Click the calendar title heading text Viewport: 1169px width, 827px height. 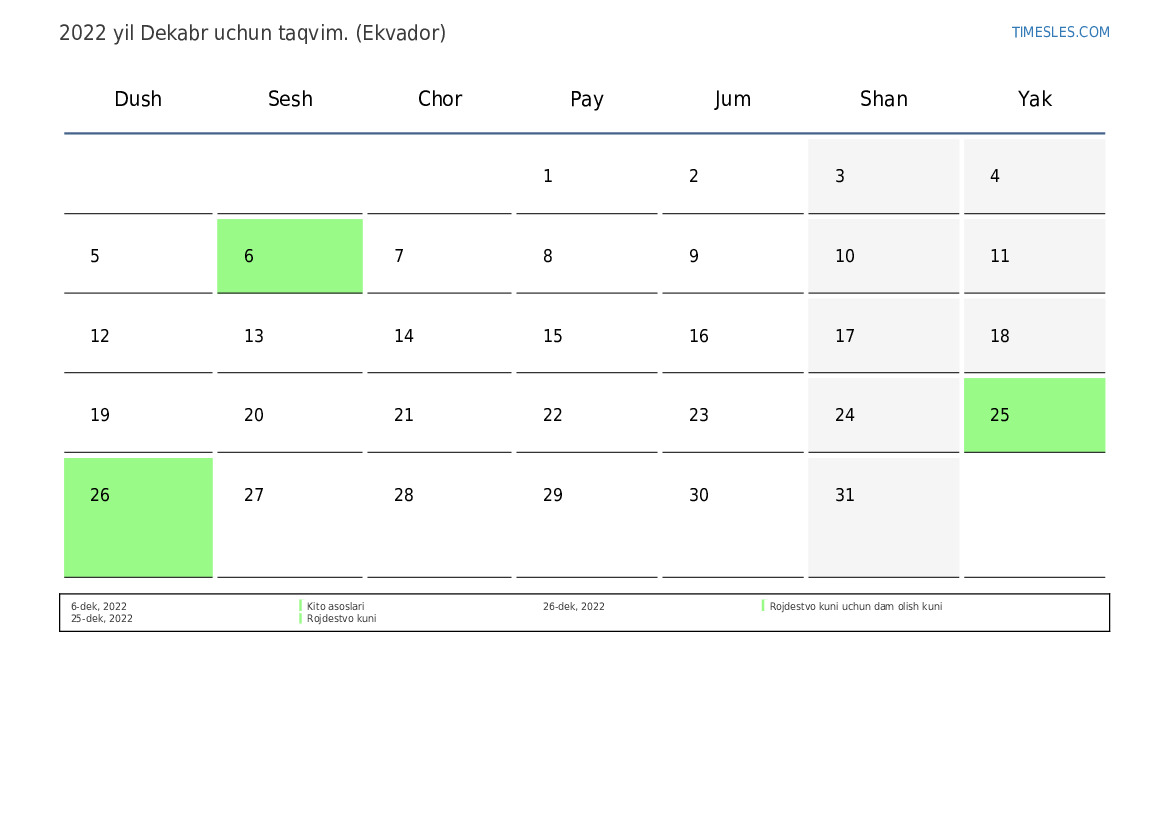coord(252,33)
